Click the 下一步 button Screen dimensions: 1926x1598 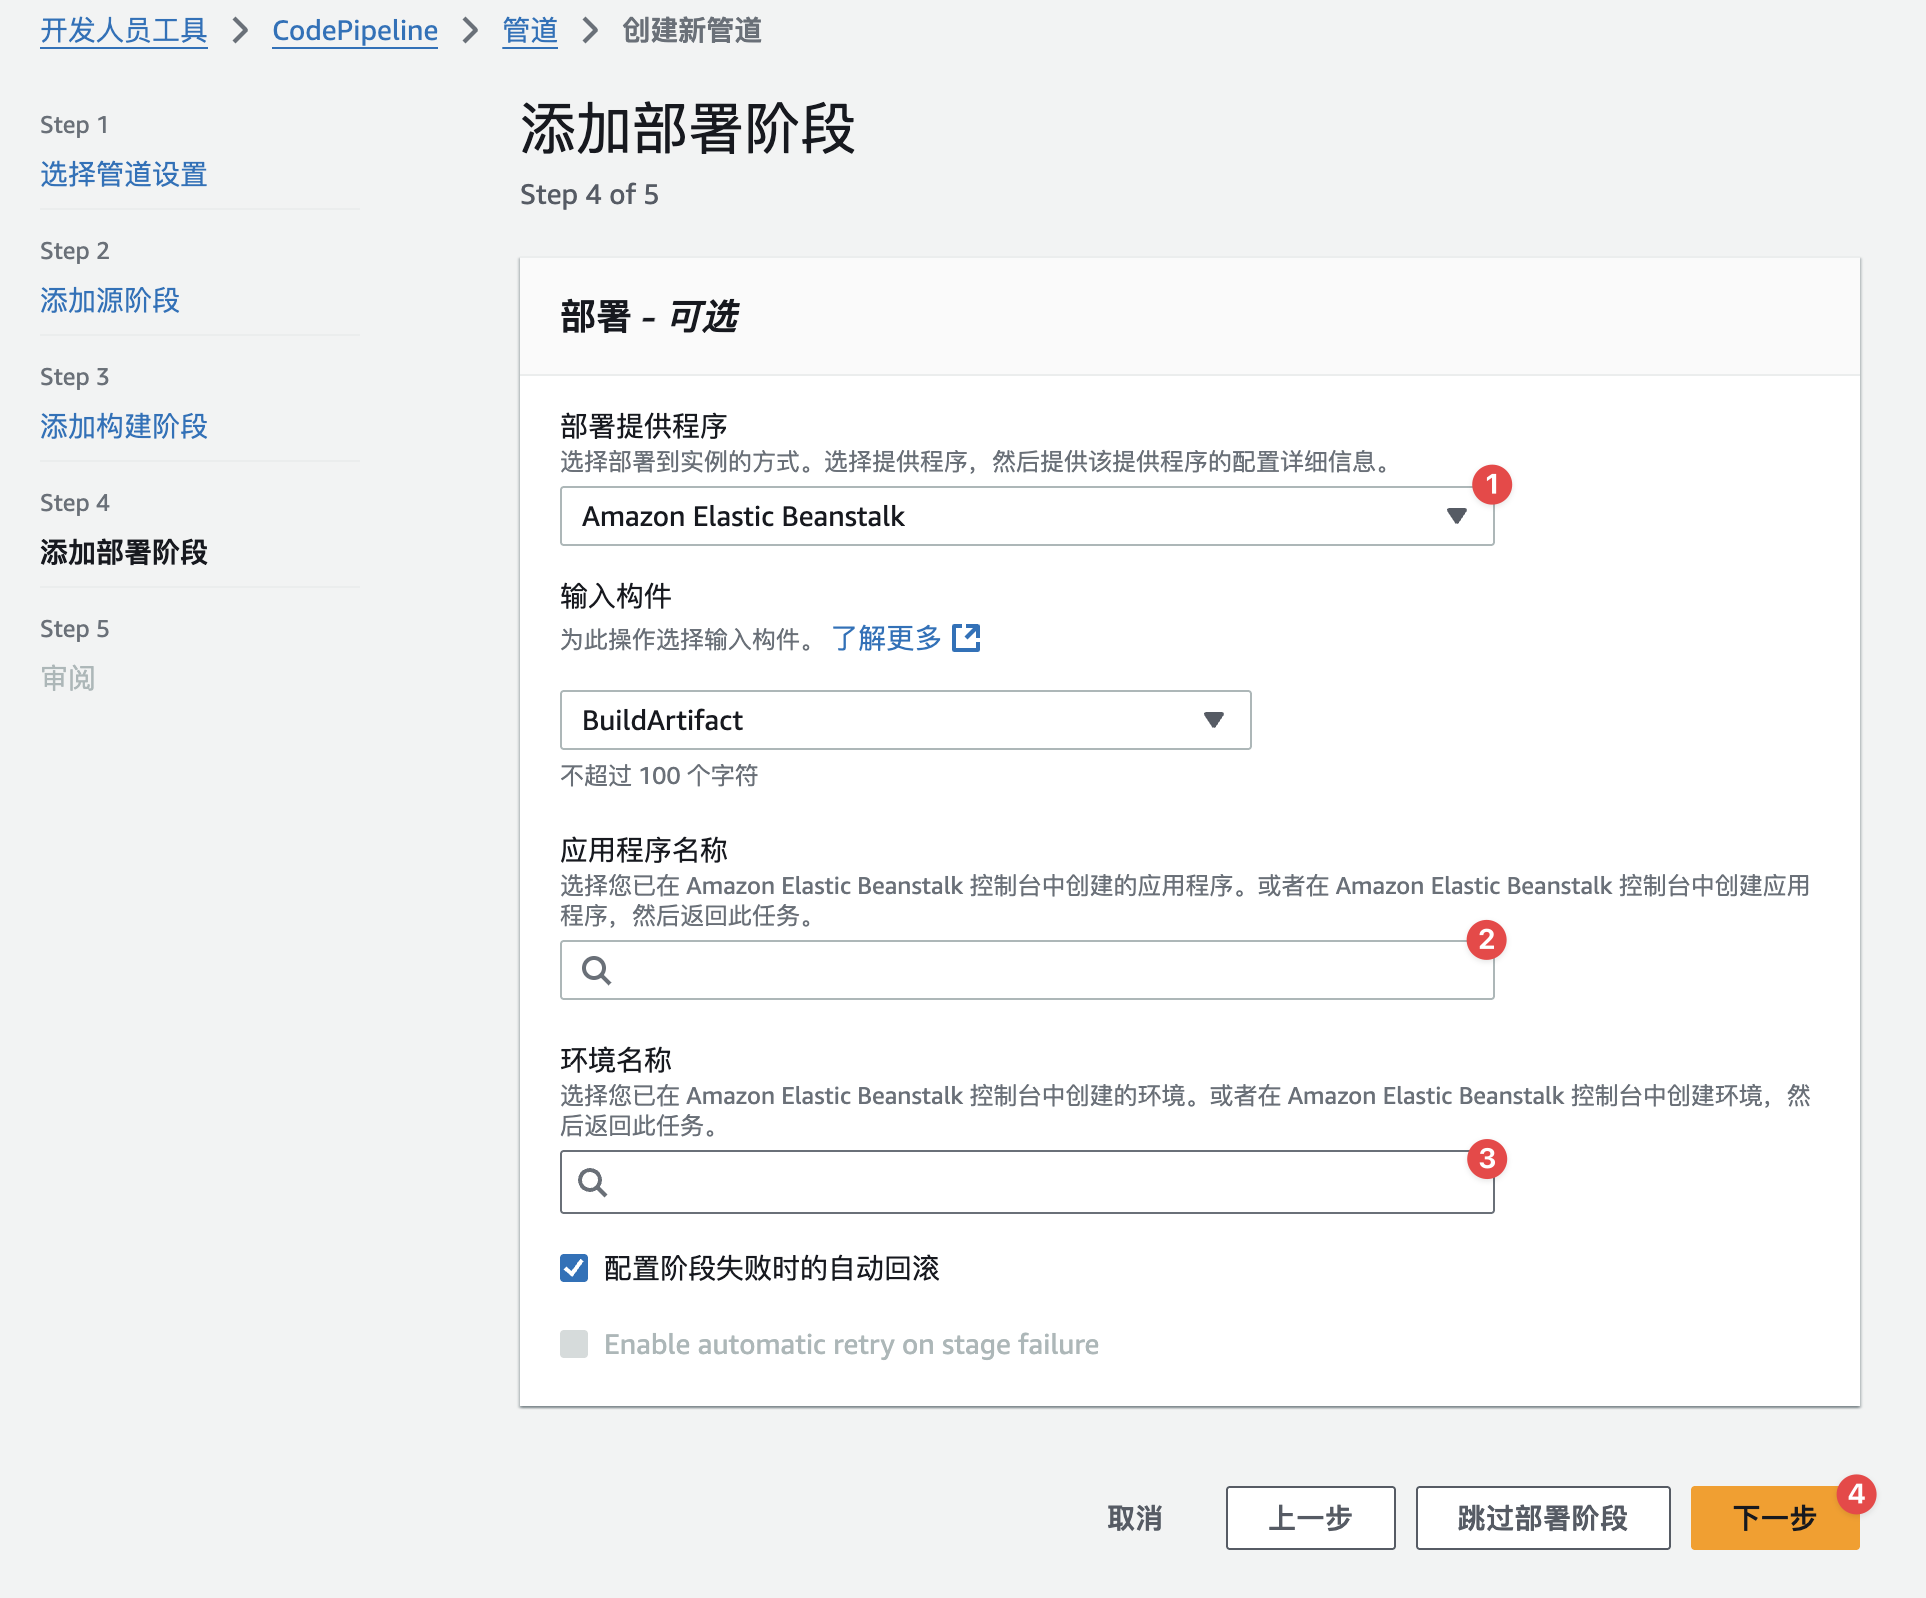[1773, 1518]
